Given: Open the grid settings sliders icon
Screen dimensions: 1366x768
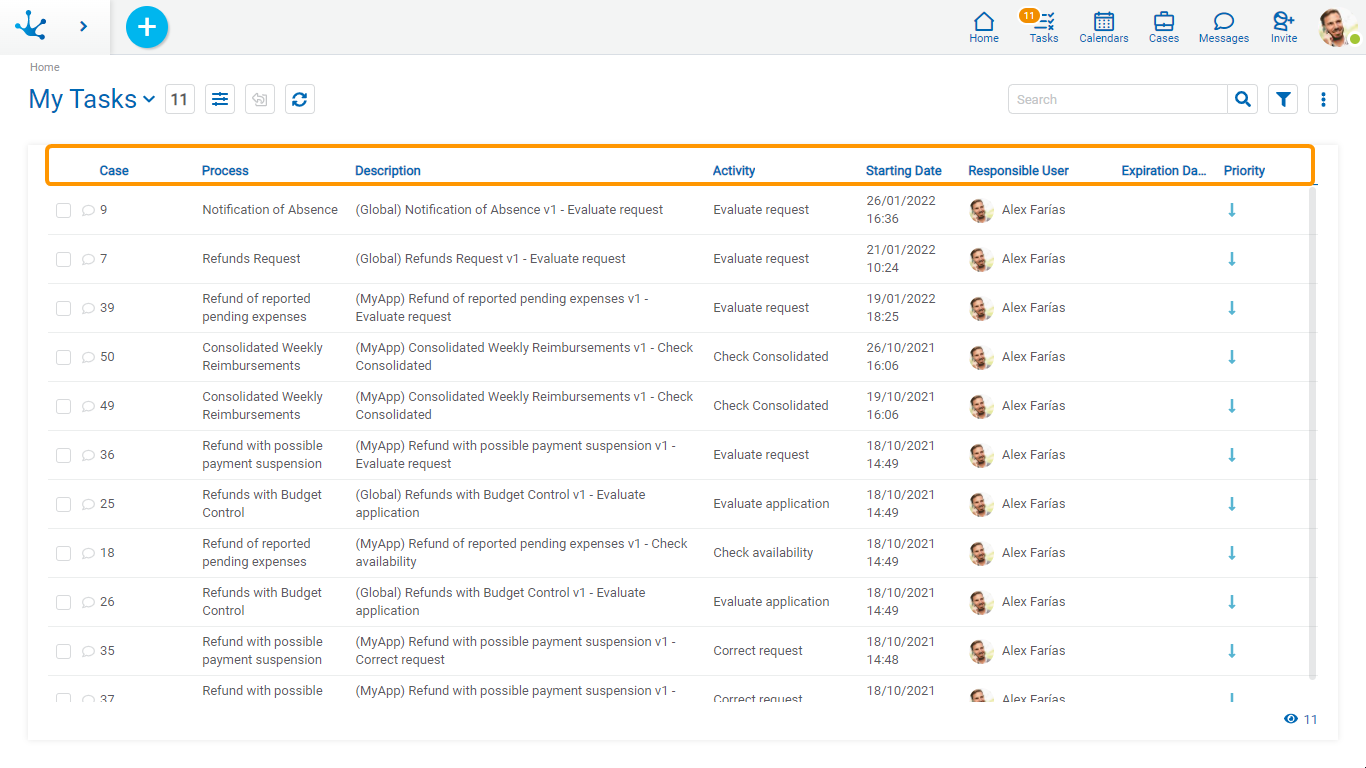Looking at the screenshot, I should [x=220, y=99].
